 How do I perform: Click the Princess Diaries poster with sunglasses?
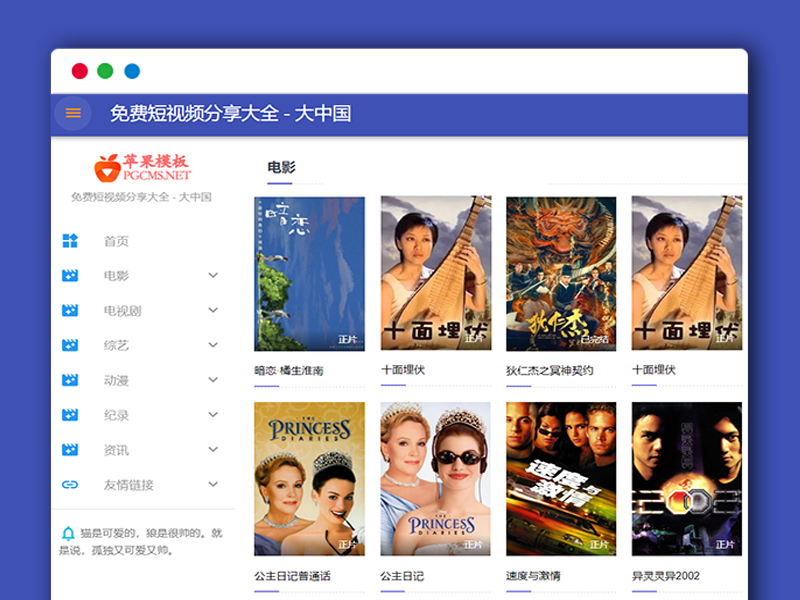(435, 479)
